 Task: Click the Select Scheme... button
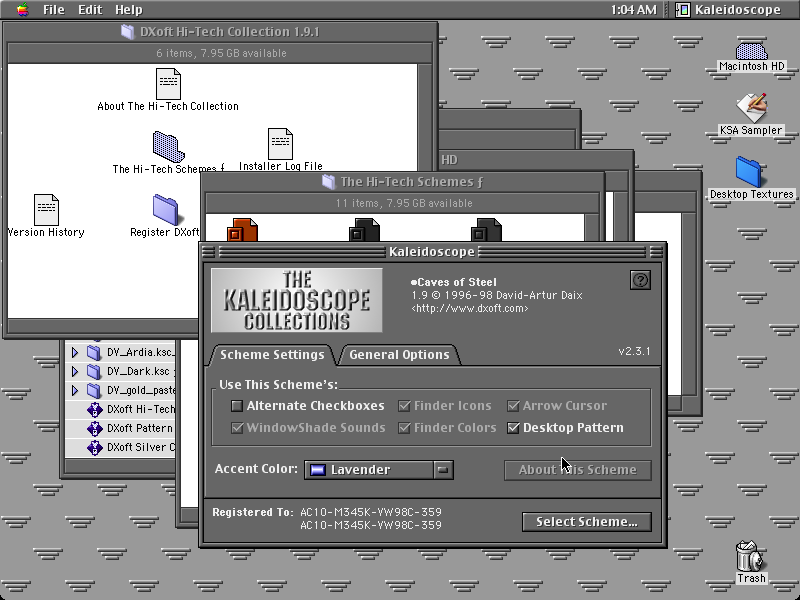point(587,522)
